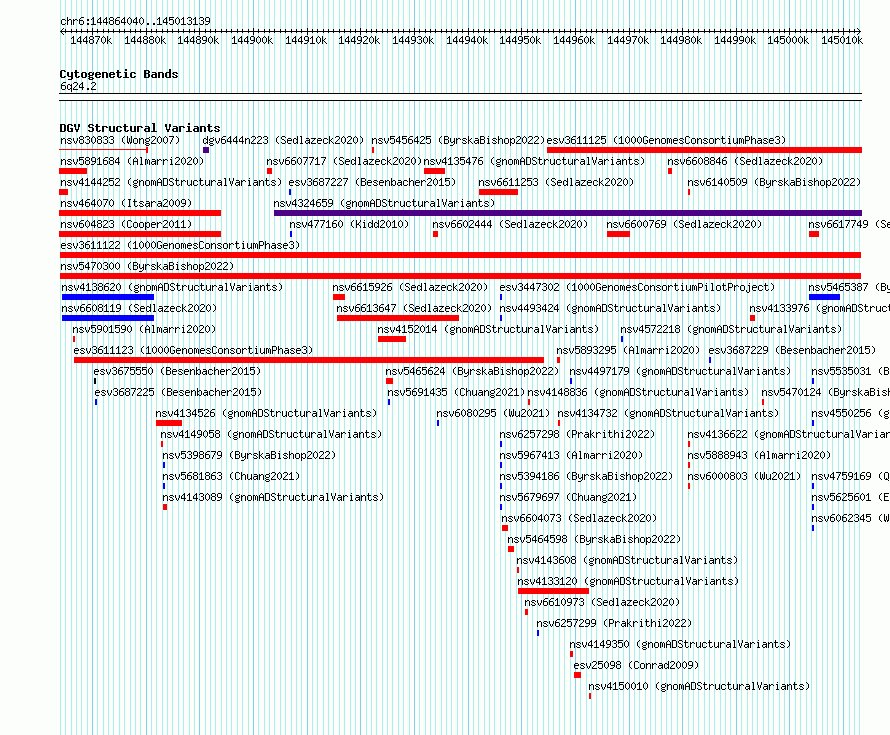Select the long red esv3611122 bar
Viewport: 890px width, 735px height.
tap(460, 255)
